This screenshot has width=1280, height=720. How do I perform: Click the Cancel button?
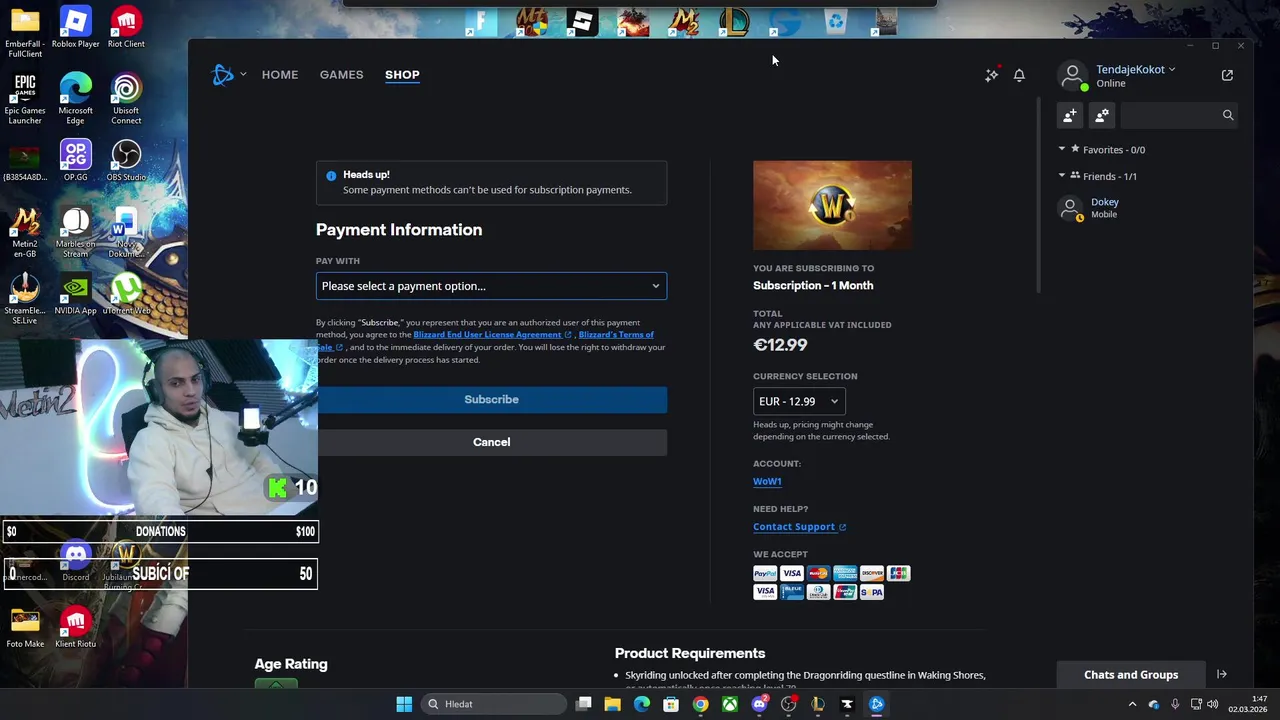click(491, 442)
